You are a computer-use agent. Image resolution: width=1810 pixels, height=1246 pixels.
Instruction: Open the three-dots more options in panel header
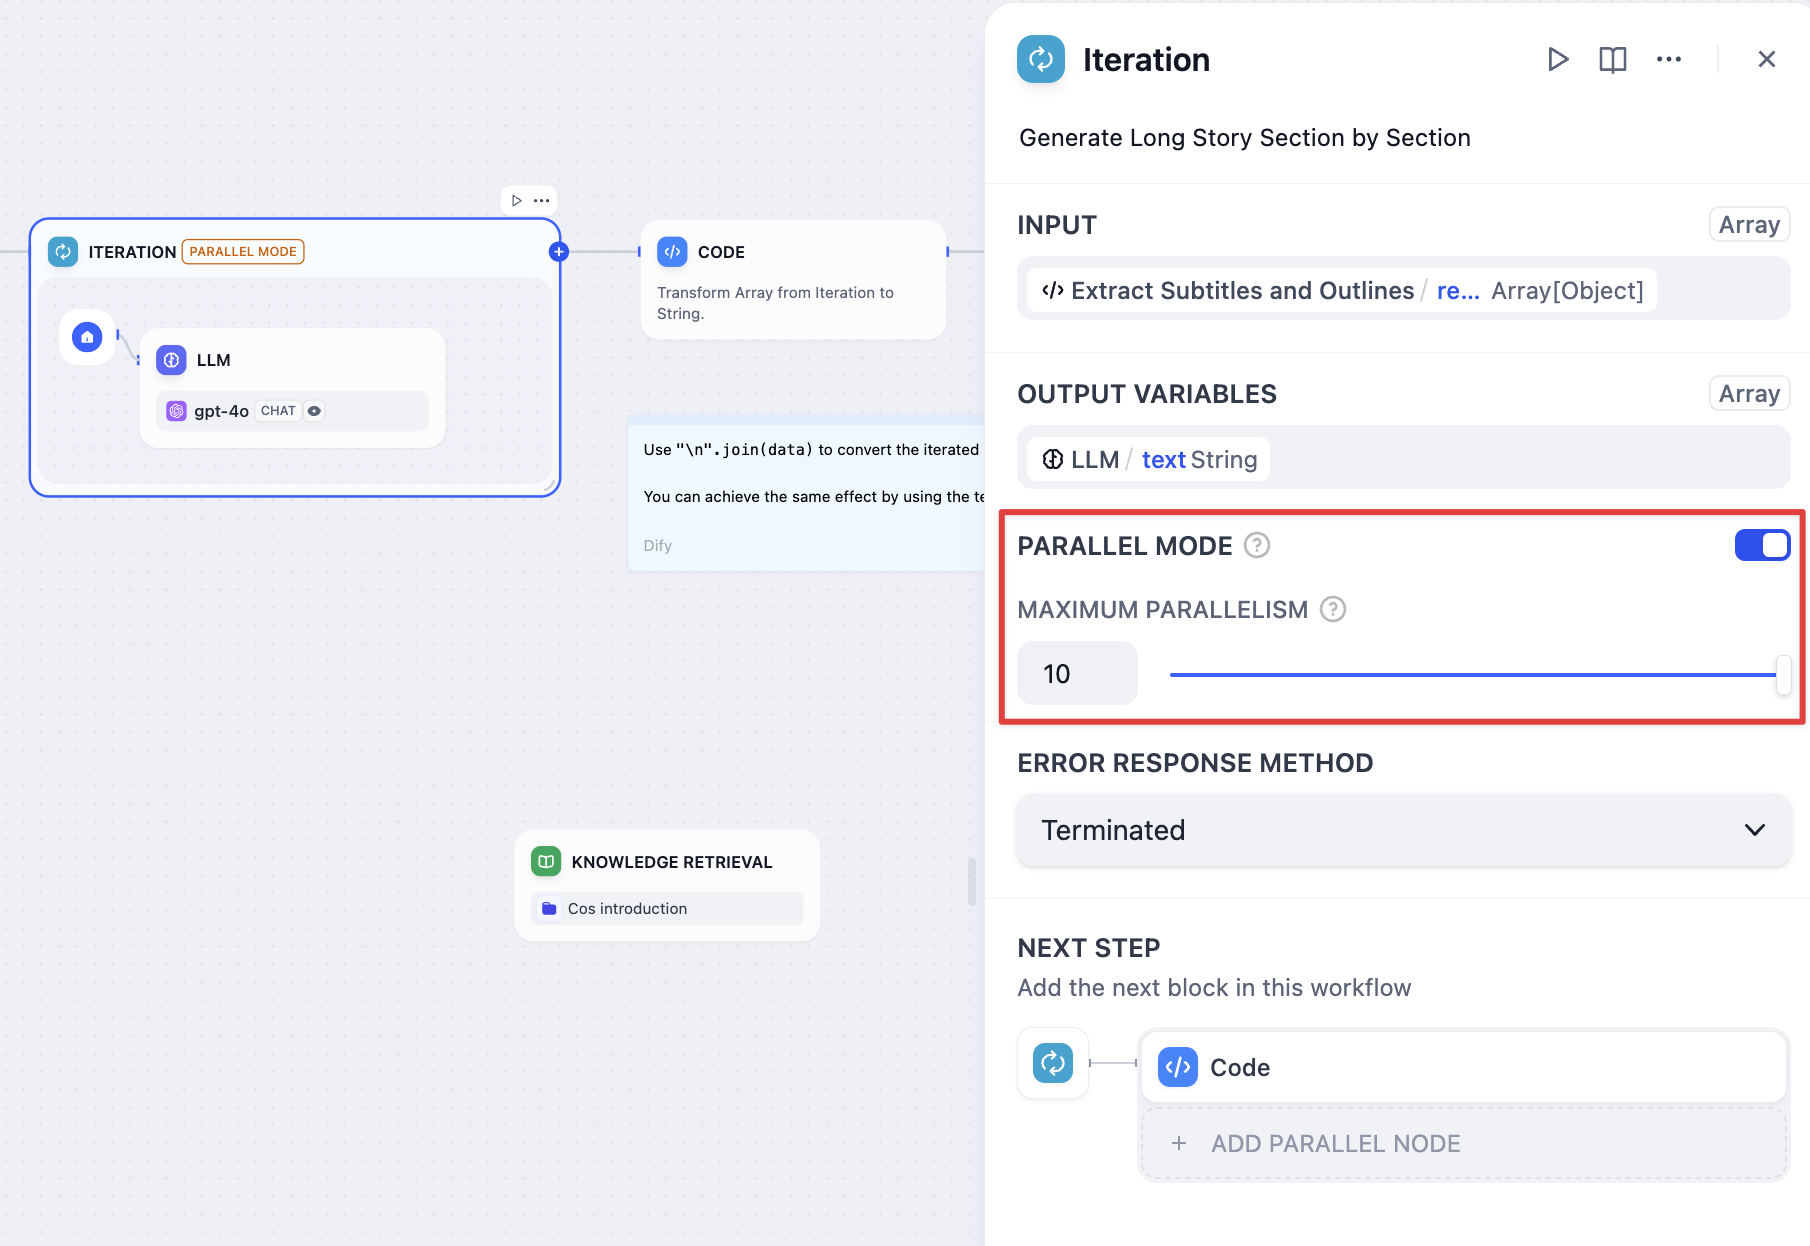coord(1668,60)
